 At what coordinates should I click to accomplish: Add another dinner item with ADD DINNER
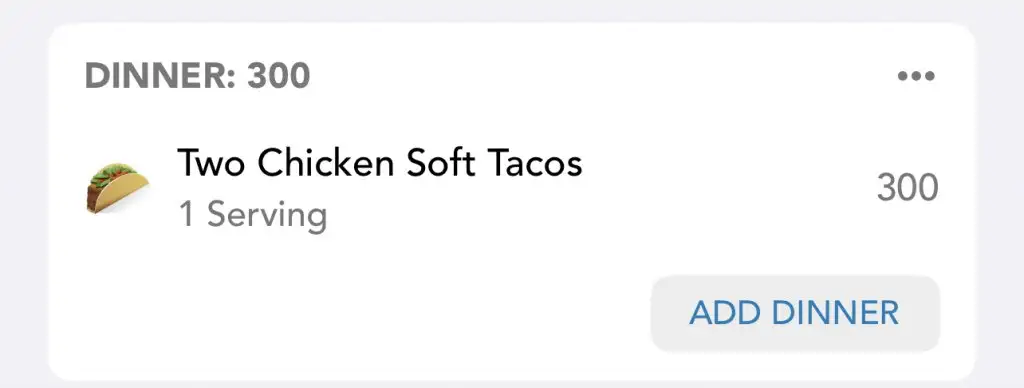tap(795, 314)
